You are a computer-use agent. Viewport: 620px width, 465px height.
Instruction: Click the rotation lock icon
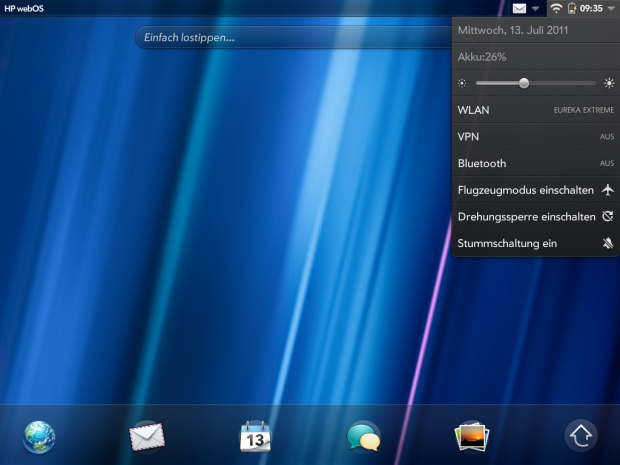tap(608, 216)
